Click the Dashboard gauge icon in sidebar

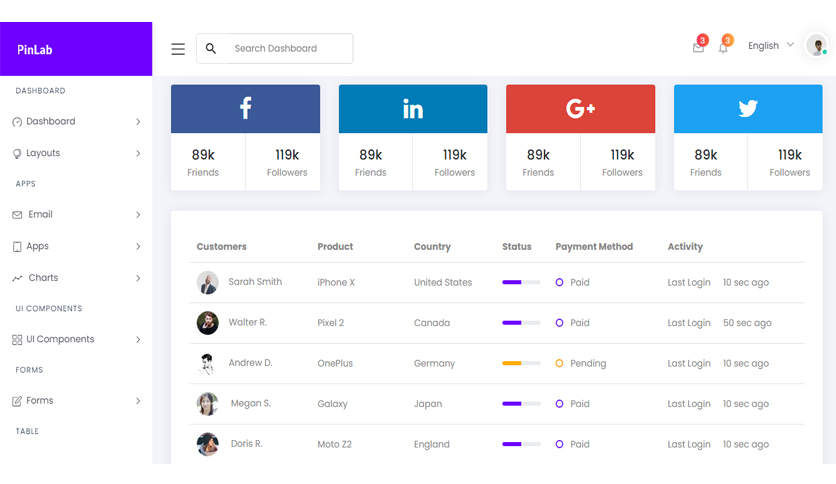pyautogui.click(x=17, y=122)
